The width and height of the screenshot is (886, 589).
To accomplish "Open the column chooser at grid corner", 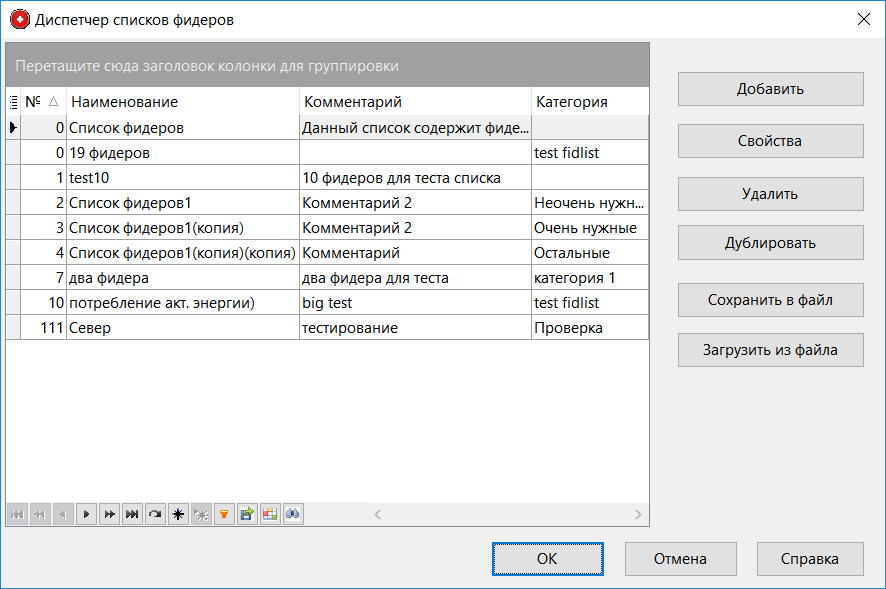I will pyautogui.click(x=13, y=101).
